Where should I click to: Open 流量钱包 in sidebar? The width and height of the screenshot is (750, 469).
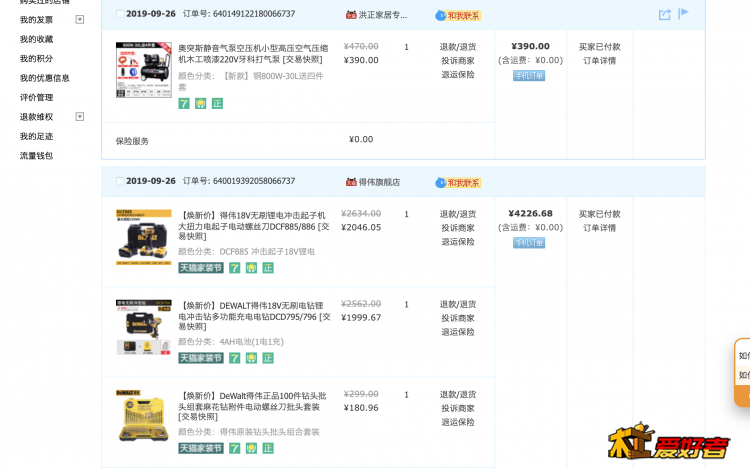coord(36,156)
